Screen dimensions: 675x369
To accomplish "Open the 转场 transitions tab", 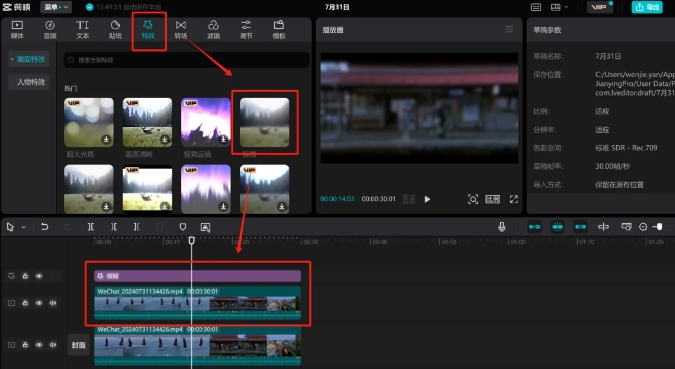I will (x=181, y=30).
